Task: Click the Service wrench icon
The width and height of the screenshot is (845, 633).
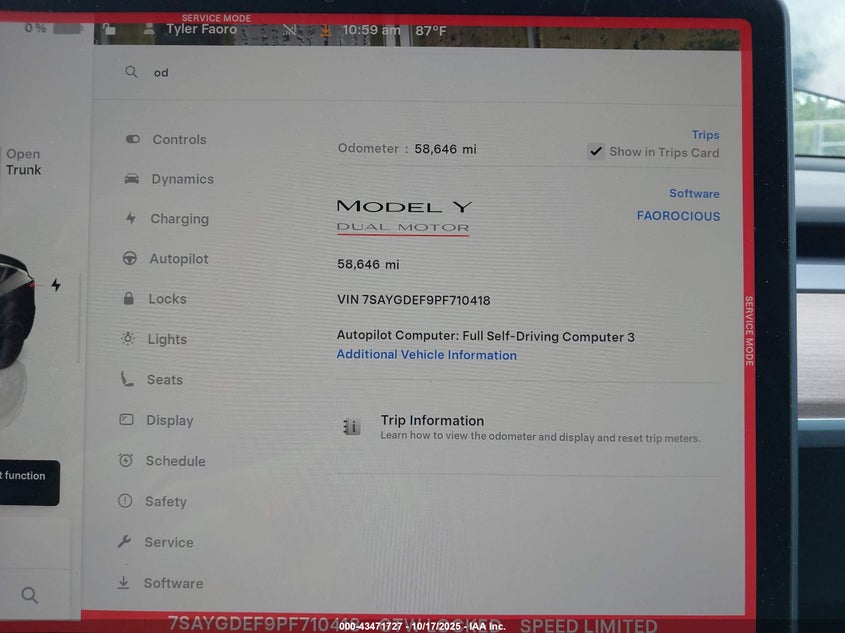Action: coord(124,542)
